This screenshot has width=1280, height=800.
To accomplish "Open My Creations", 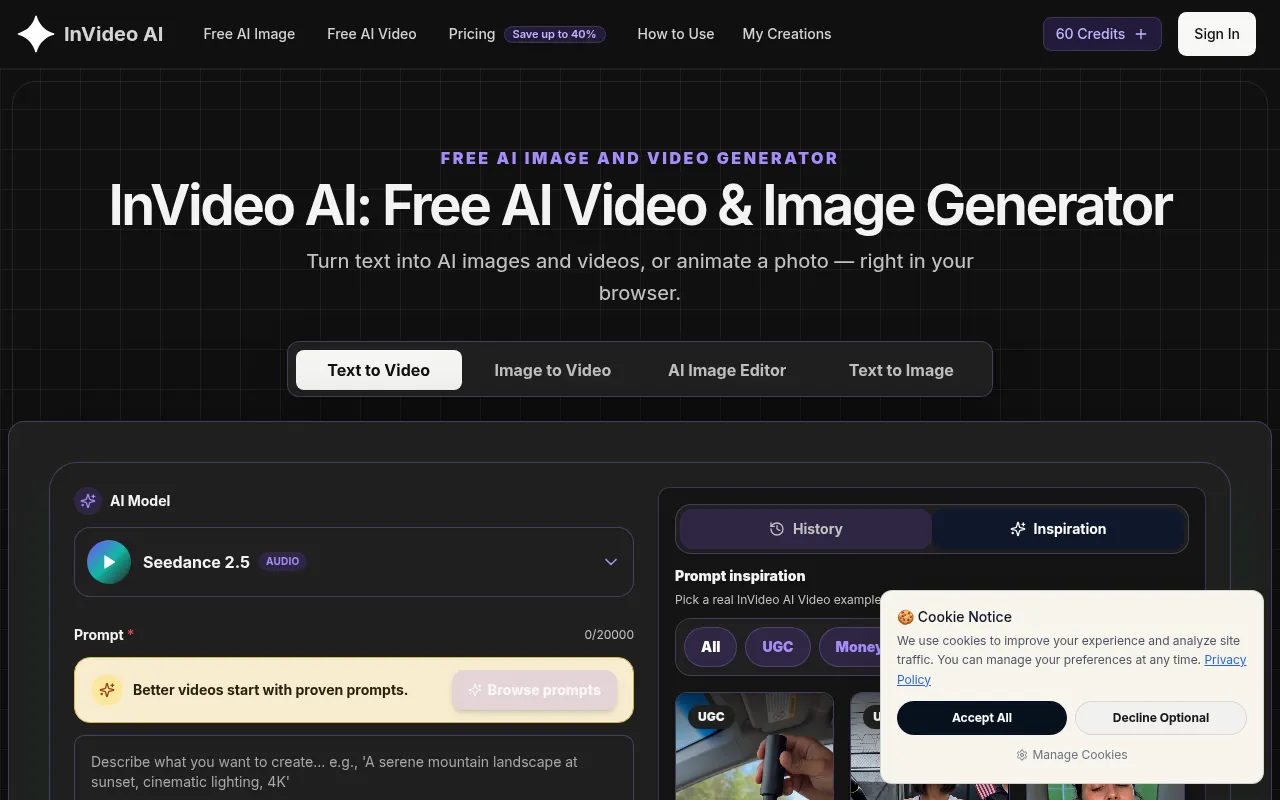I will click(787, 34).
